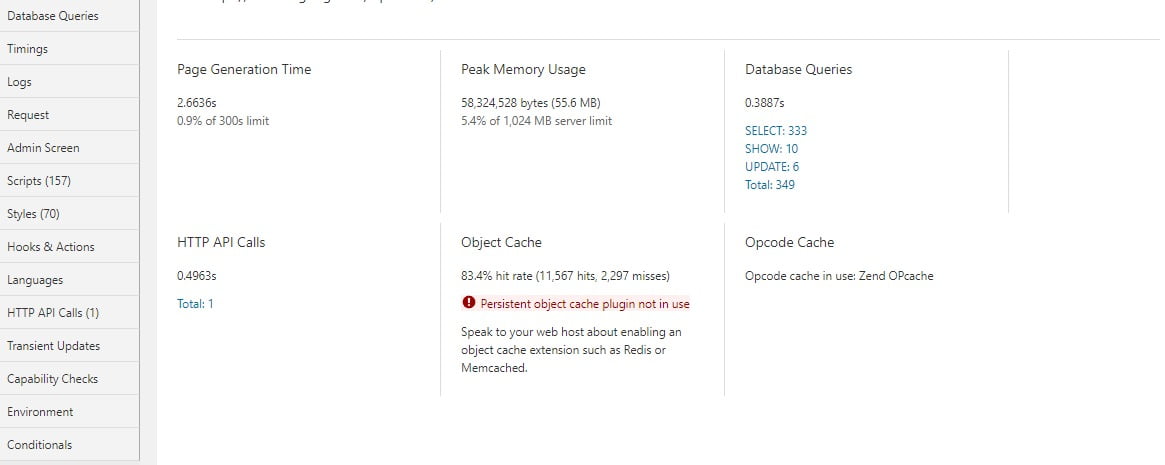
Task: Open the Conditionals panel
Action: (69, 444)
